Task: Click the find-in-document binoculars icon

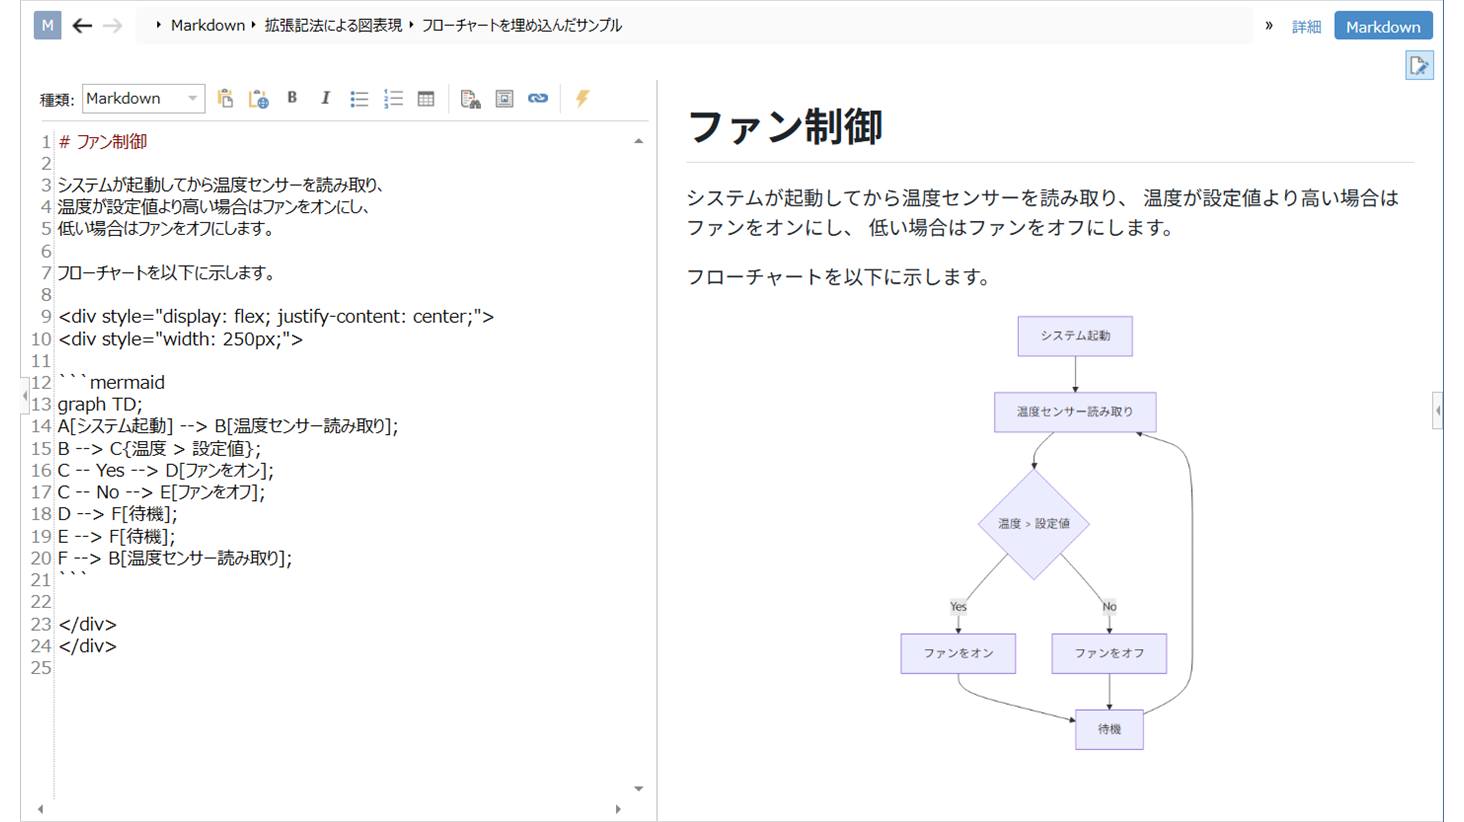Action: [470, 98]
